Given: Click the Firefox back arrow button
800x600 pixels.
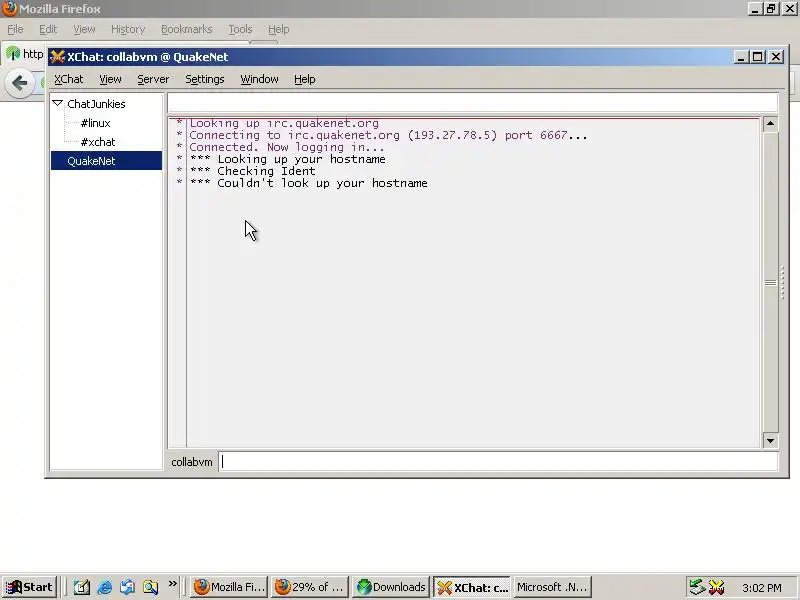Looking at the screenshot, I should pos(19,83).
